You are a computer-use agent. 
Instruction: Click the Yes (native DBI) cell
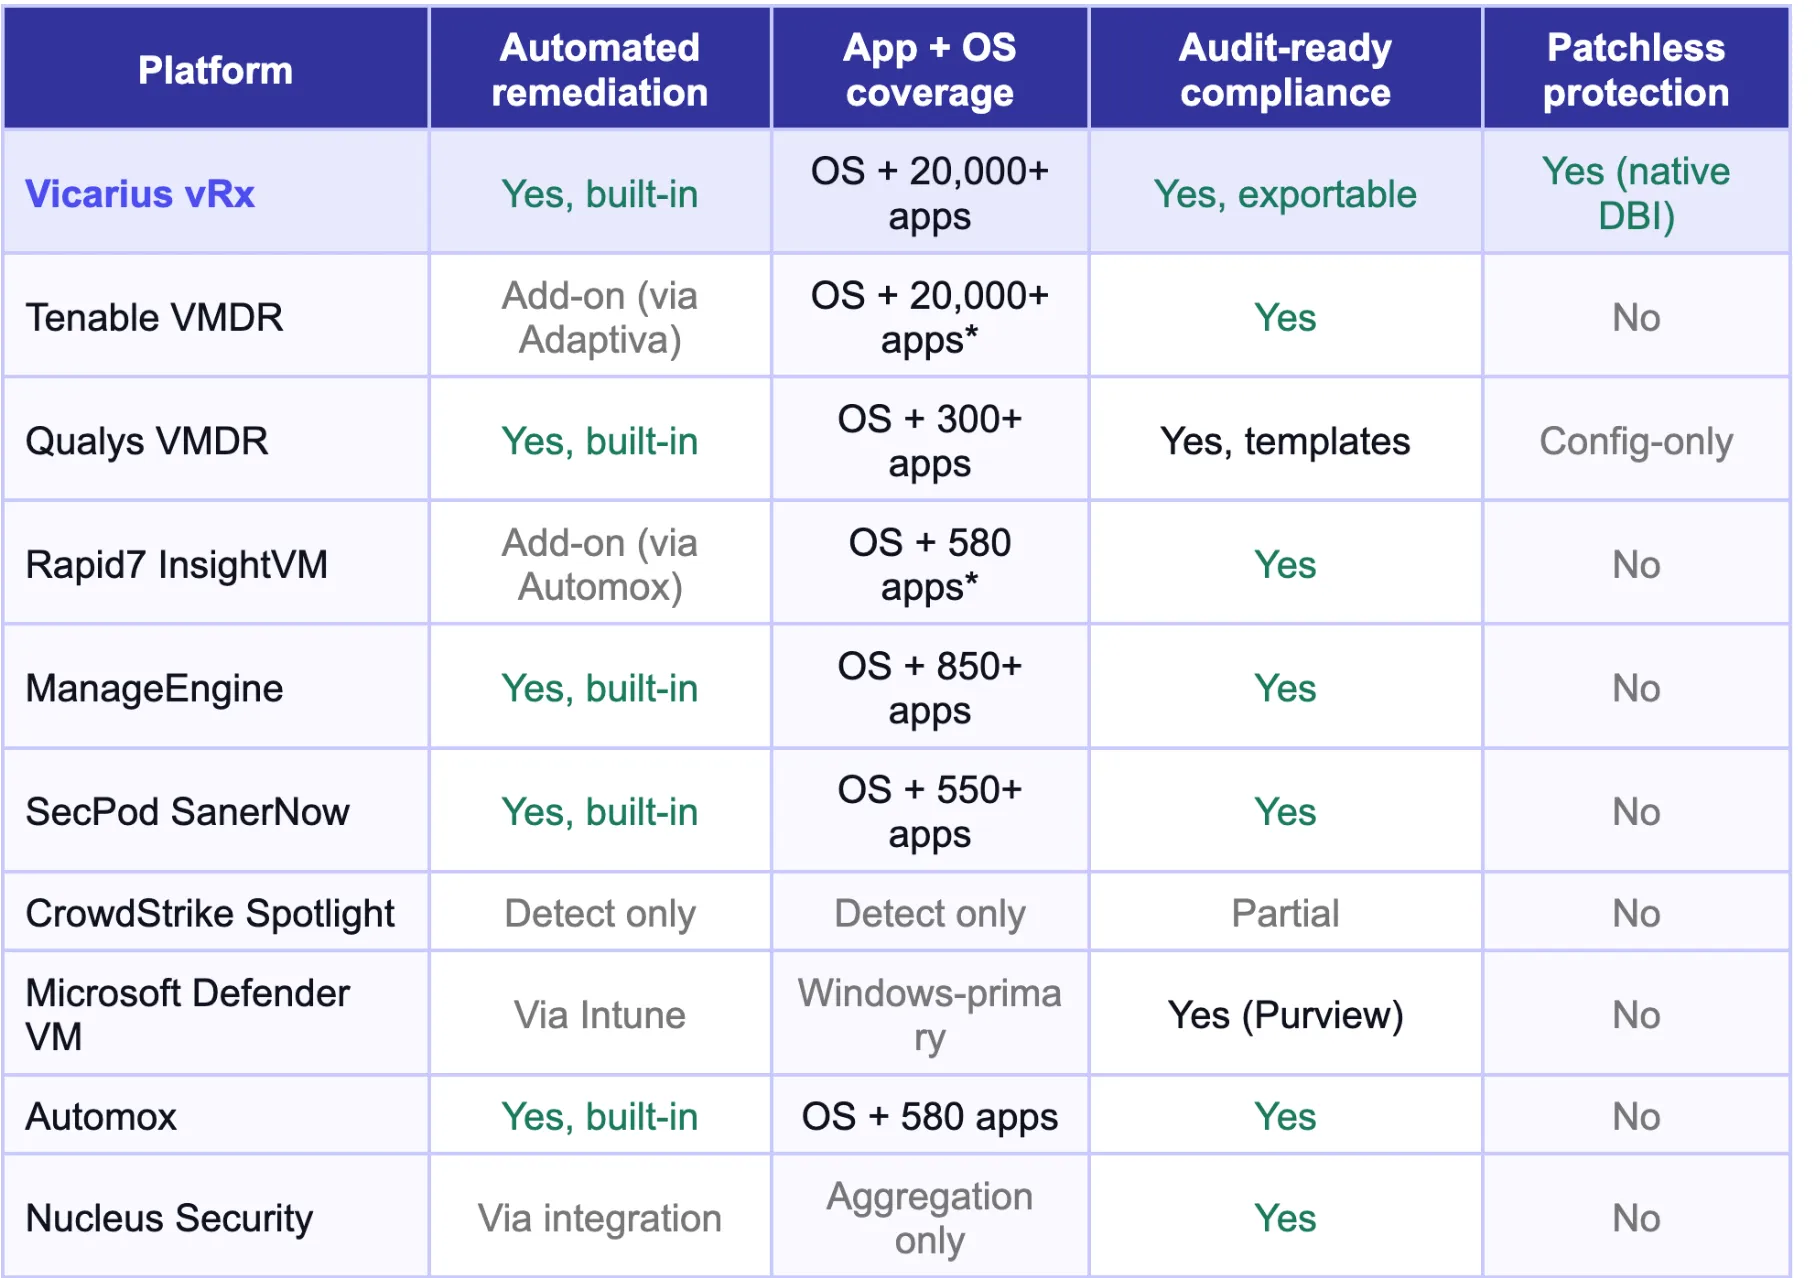click(1636, 193)
